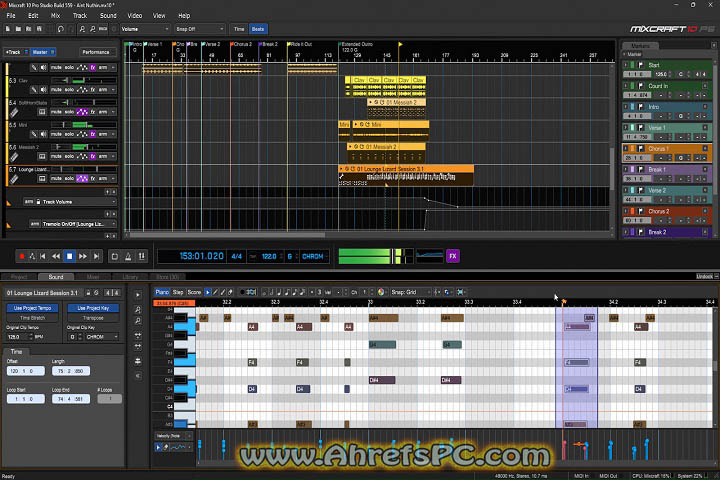This screenshot has height=480, width=720.
Task: Expand the Chorus 1 marker entry
Action: pyautogui.click(x=625, y=148)
